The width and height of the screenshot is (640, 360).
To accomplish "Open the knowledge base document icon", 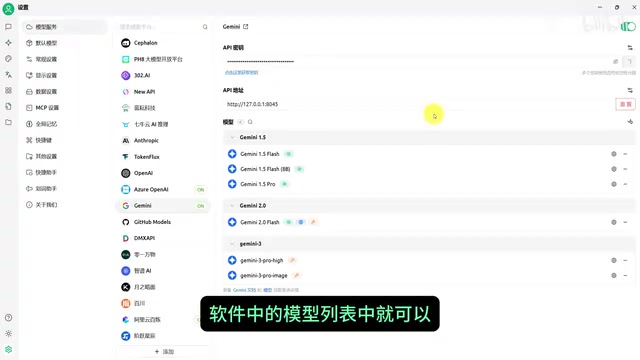I will click(8, 106).
